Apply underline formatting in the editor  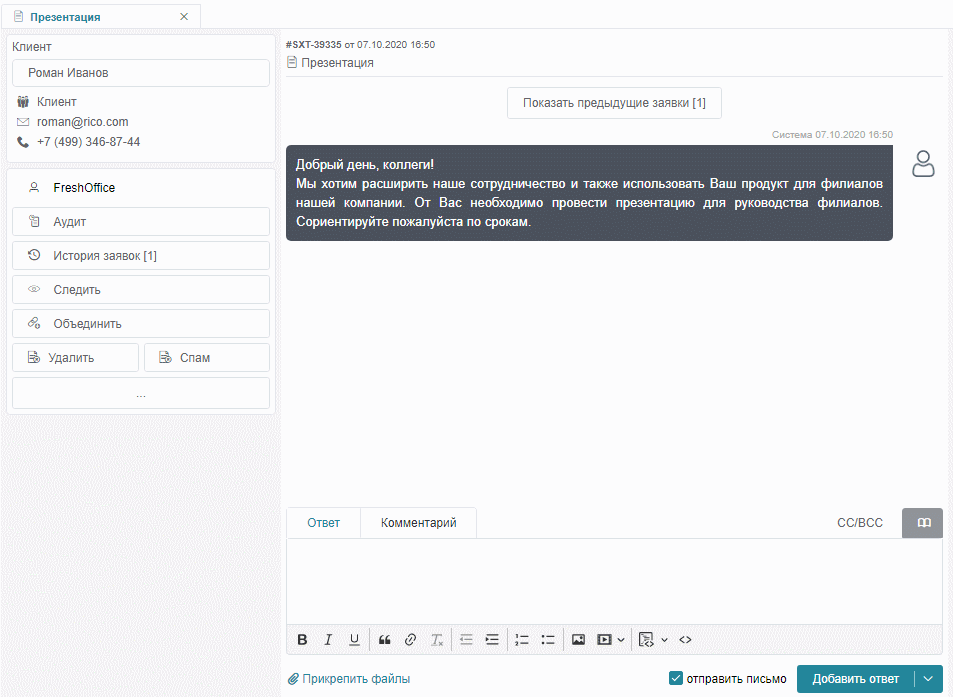(354, 639)
